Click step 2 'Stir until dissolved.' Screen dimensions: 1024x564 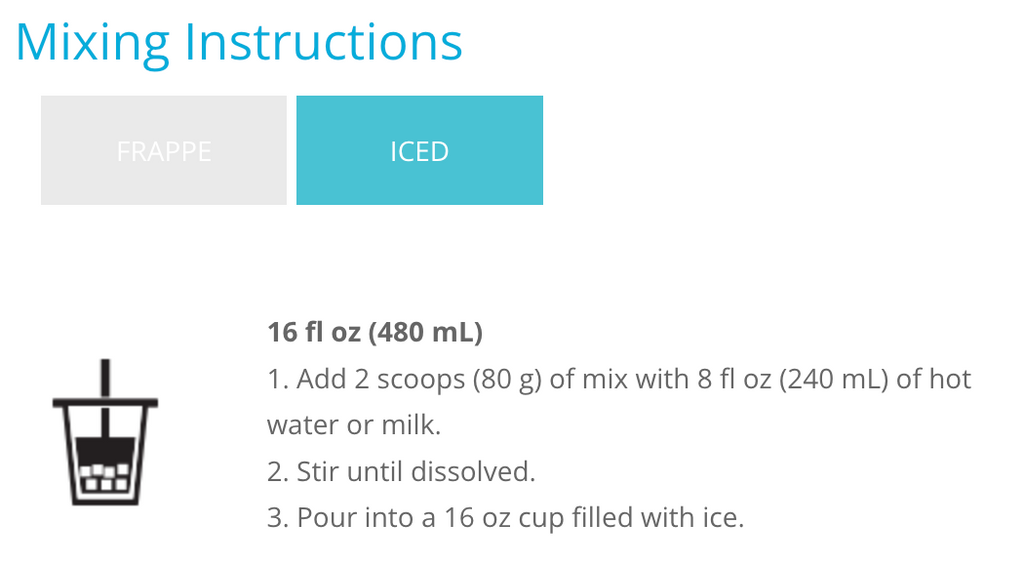(x=401, y=471)
